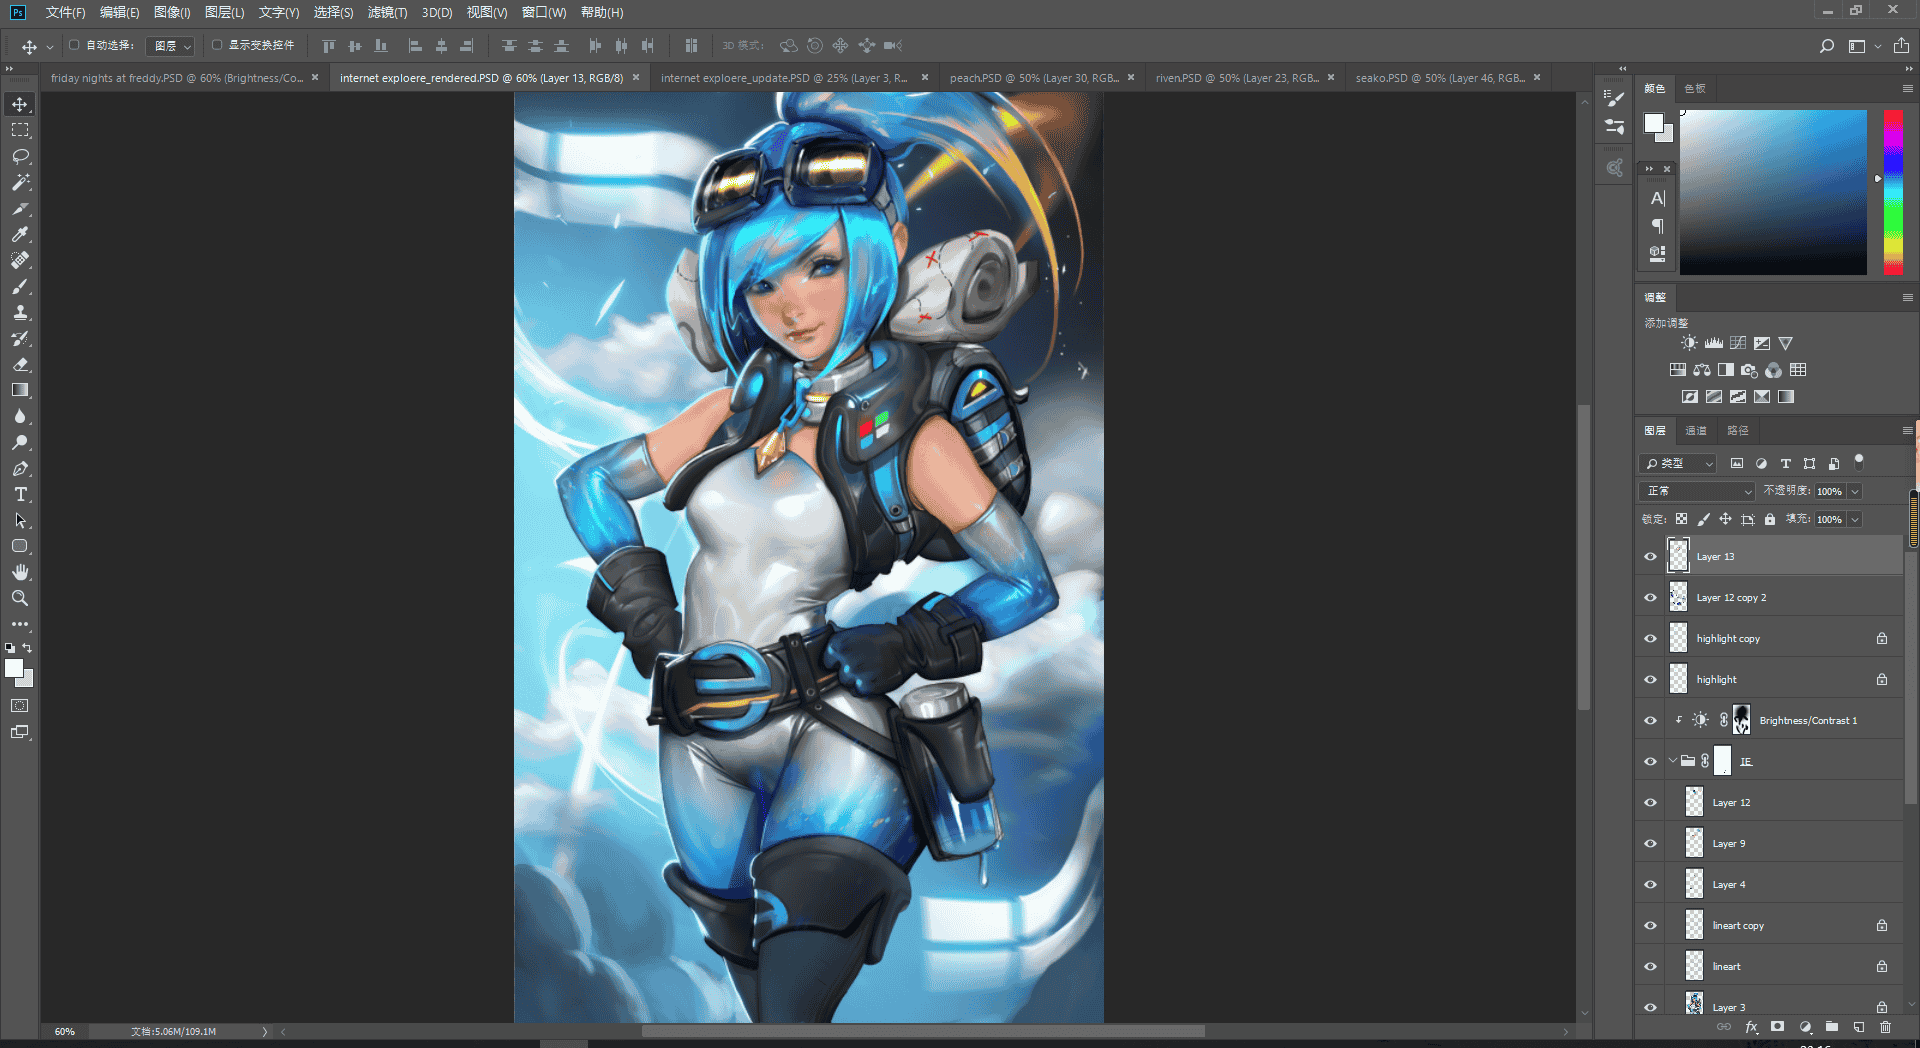Pick the Clone Stamp tool
The height and width of the screenshot is (1048, 1920).
coord(20,312)
